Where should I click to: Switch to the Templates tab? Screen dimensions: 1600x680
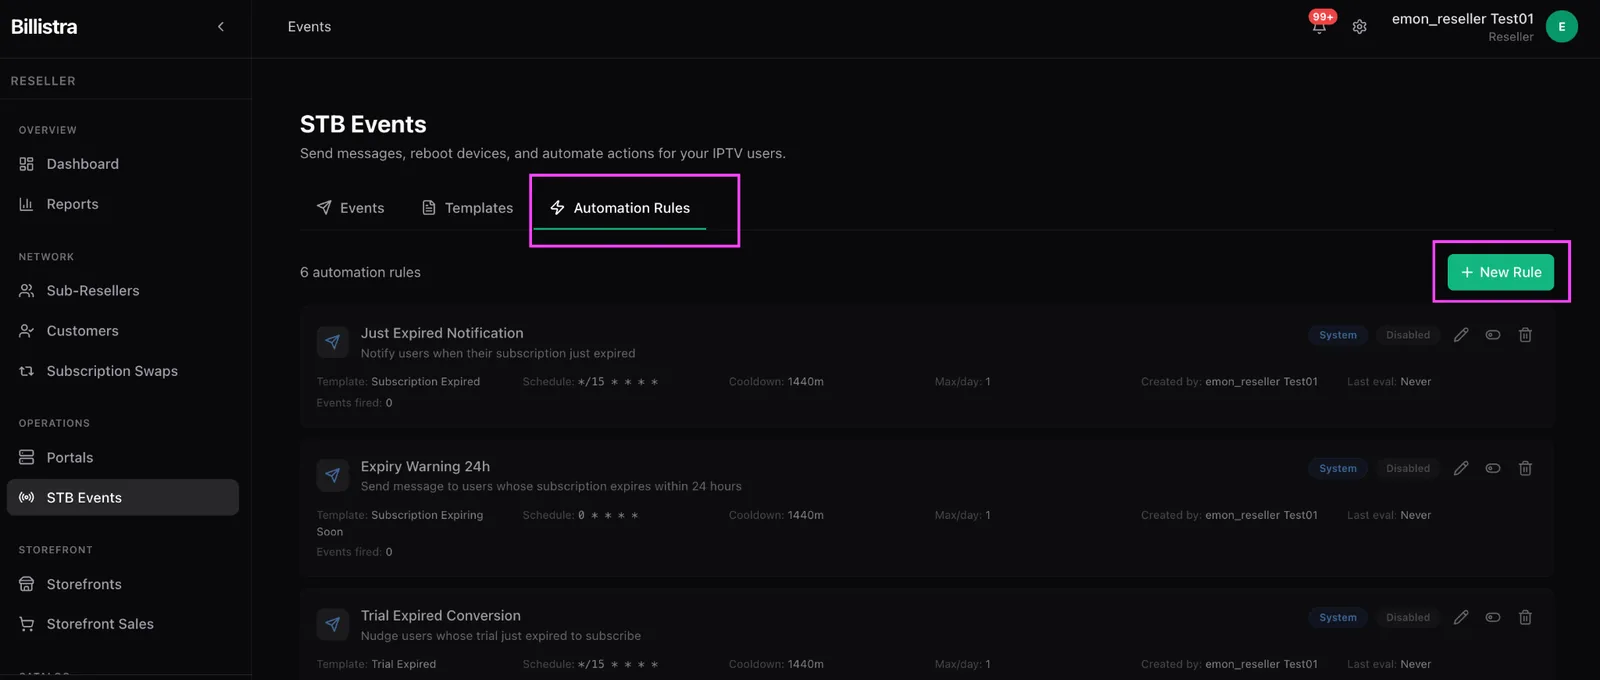pos(467,208)
